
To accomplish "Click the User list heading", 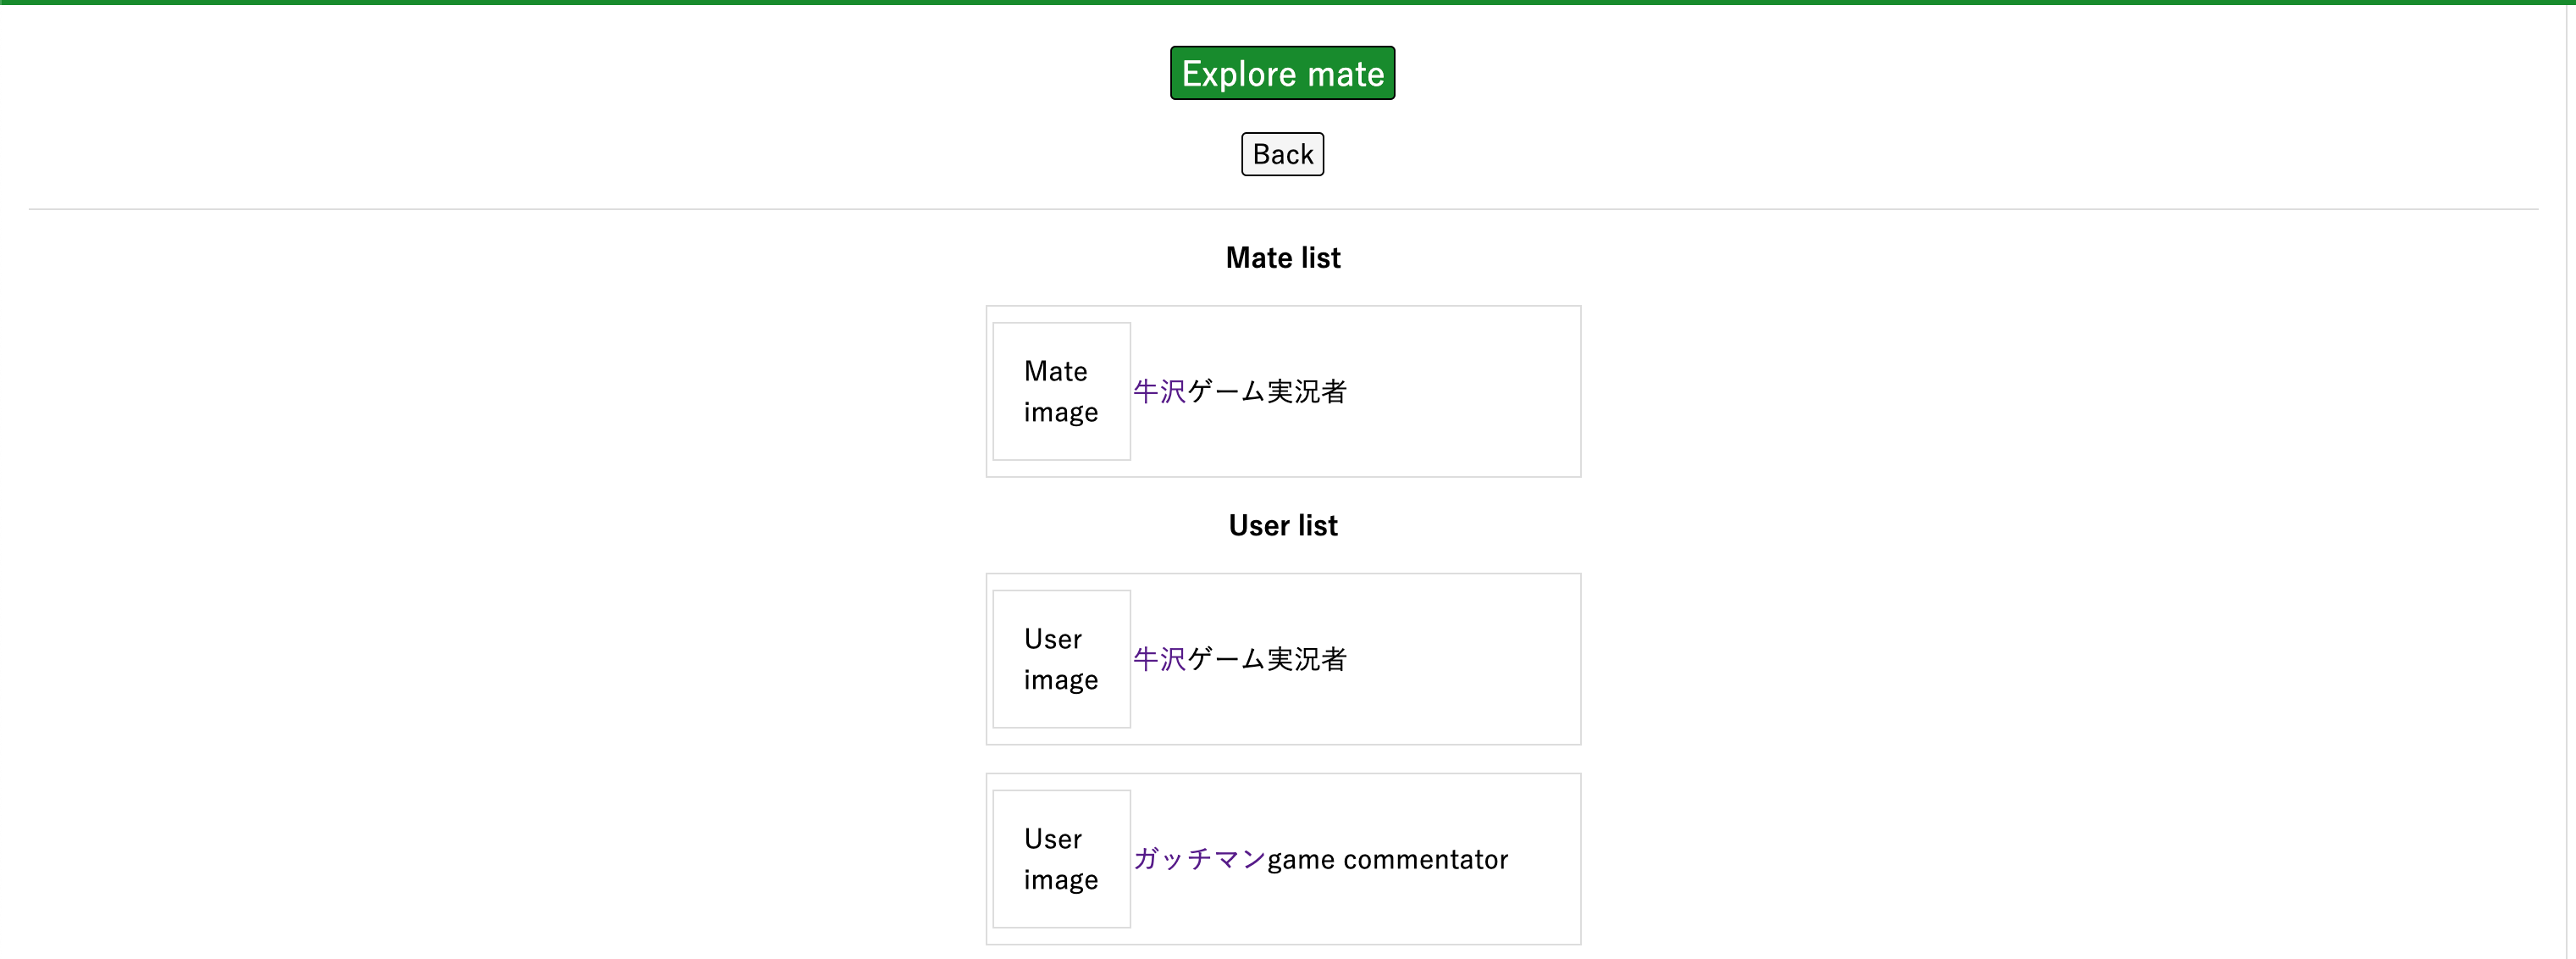I will (x=1282, y=524).
